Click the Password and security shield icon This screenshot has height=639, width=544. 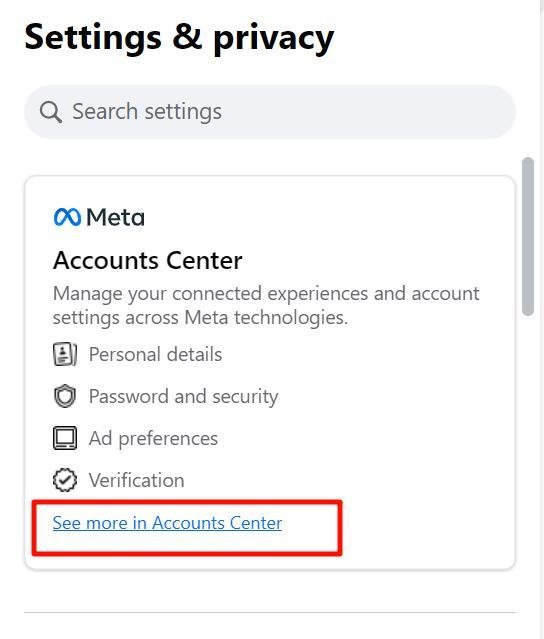pos(65,396)
